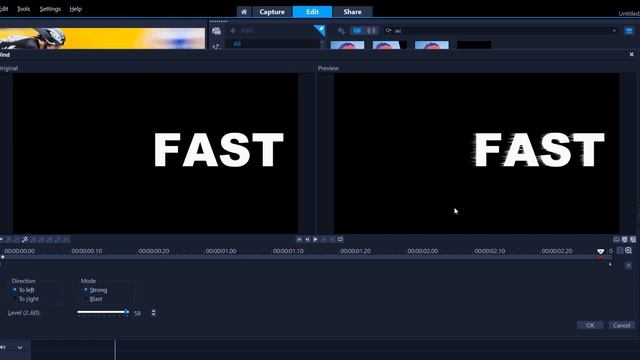Open the Settings menu
Screen dimensions: 640x360
(x=50, y=9)
